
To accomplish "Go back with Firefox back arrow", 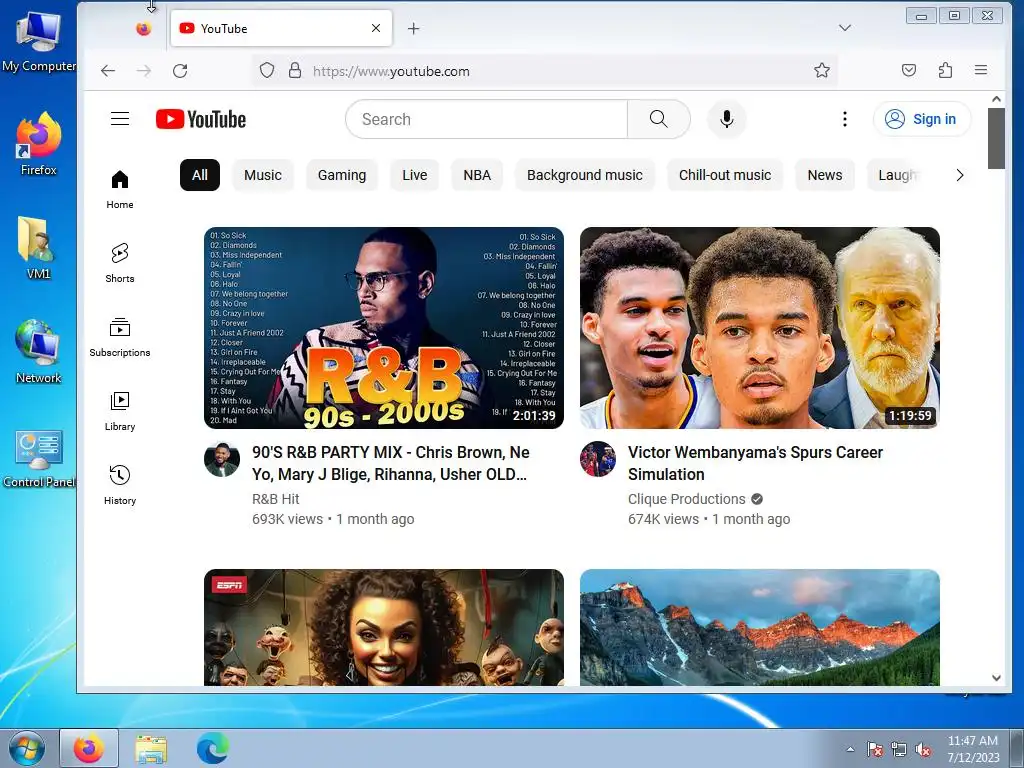I will coord(108,71).
